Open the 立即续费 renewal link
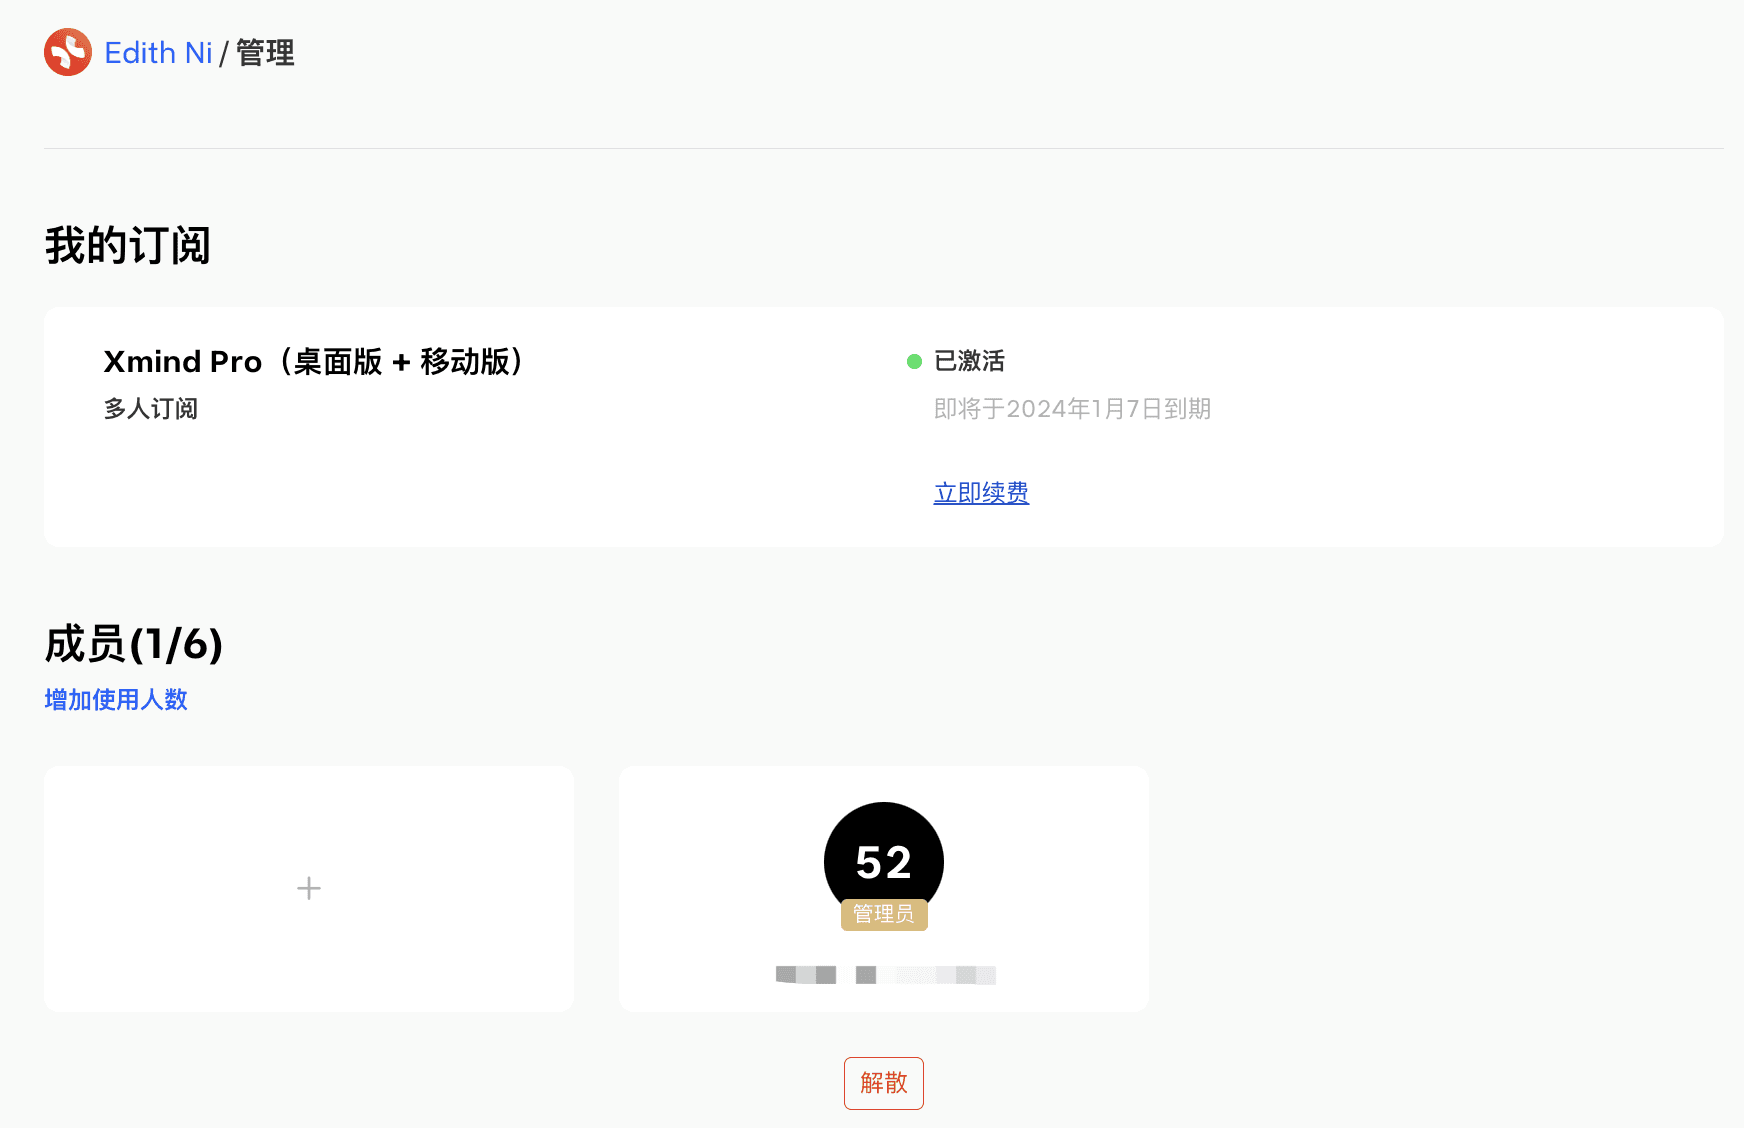Viewport: 1744px width, 1128px height. pos(981,492)
